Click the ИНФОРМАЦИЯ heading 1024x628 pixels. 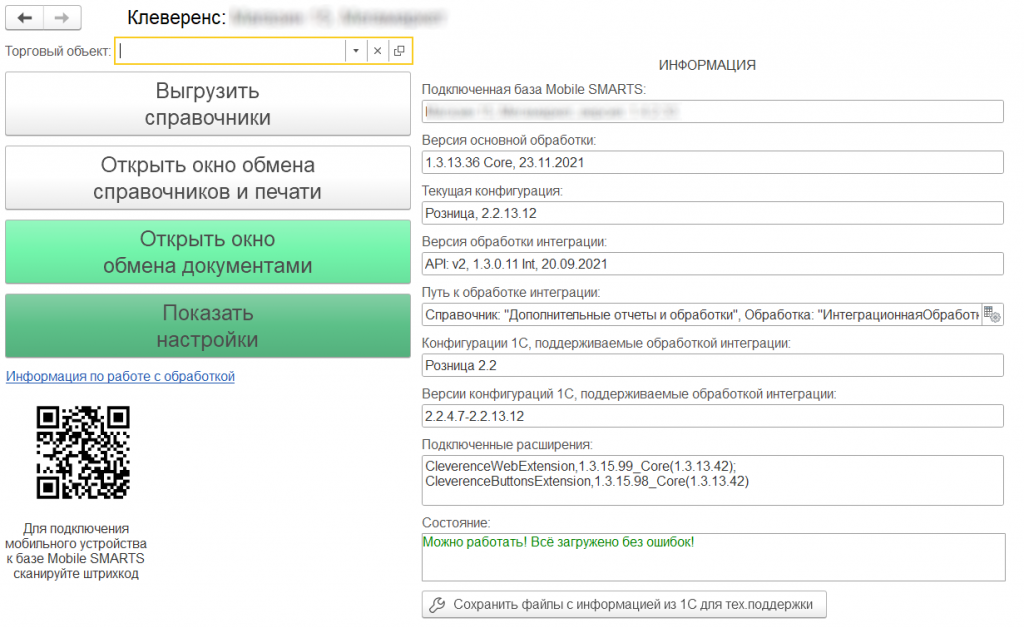coord(707,65)
